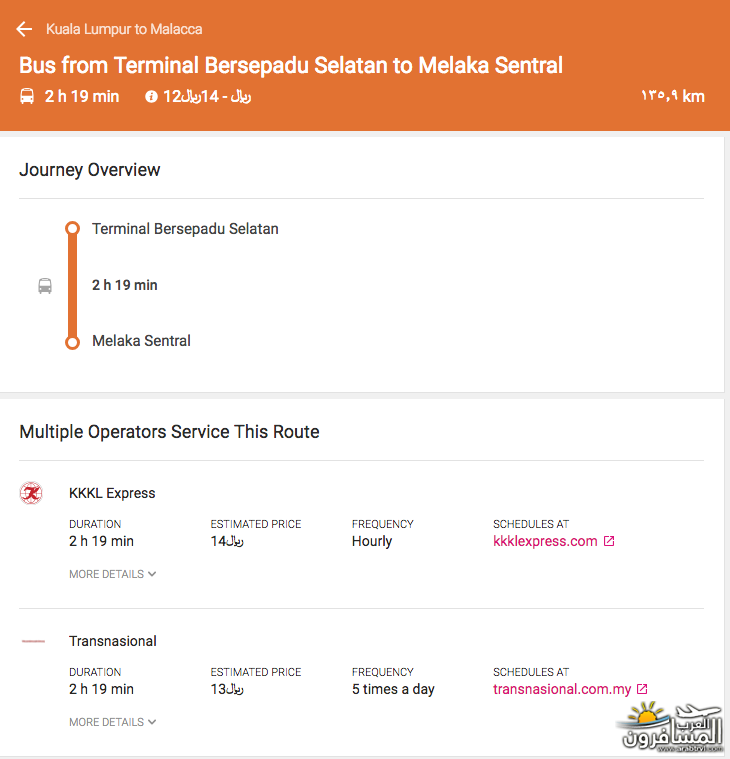
Task: Expand More Details for KKKL Express
Action: 112,574
